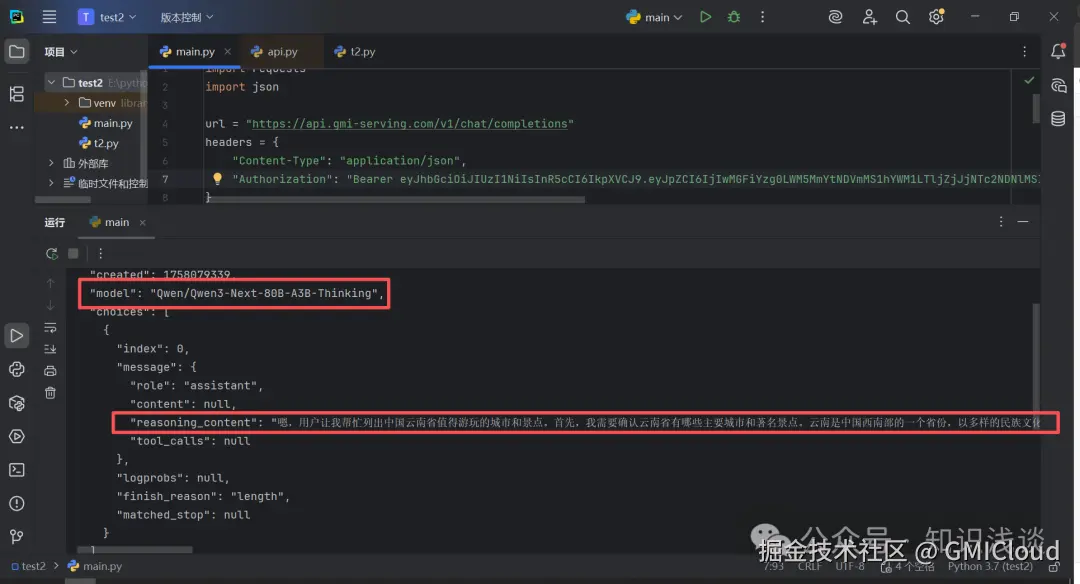Screen dimensions: 1080x584
Task: Toggle the Project tool window folder icon
Action: click(x=17, y=52)
